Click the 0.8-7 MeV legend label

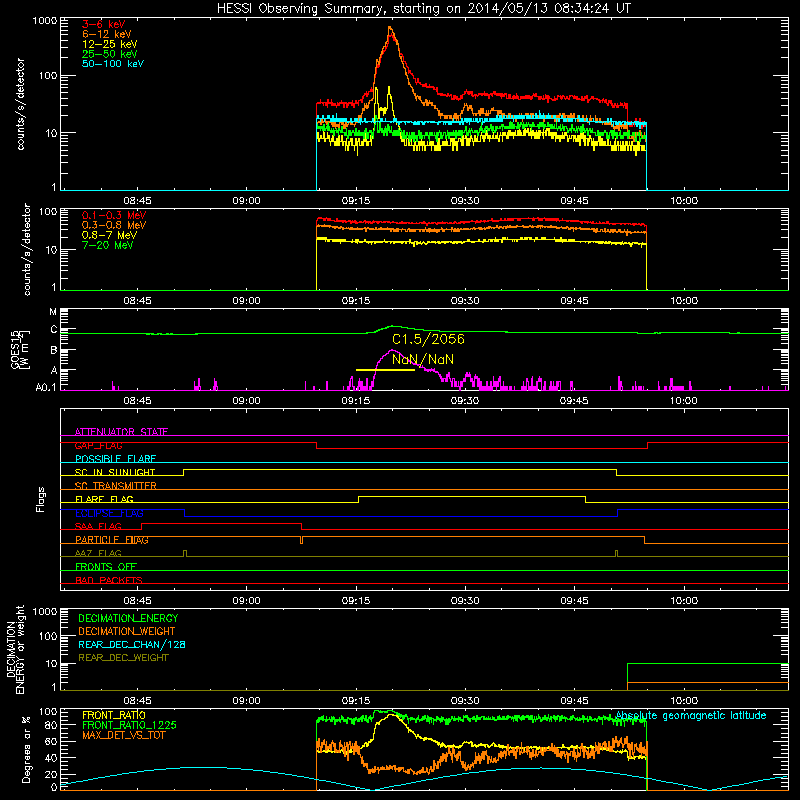(x=109, y=235)
